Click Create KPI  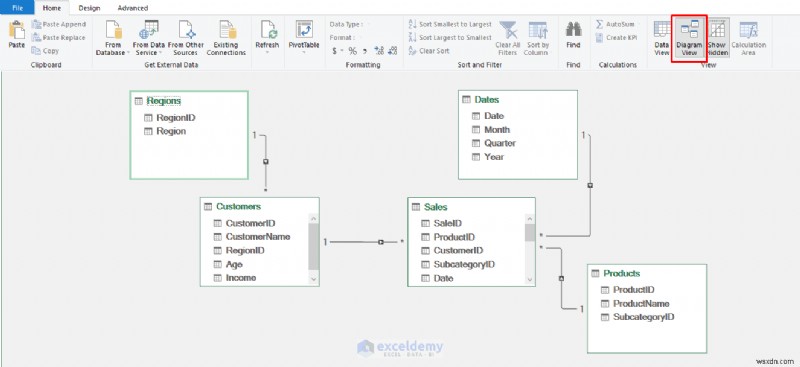[616, 37]
